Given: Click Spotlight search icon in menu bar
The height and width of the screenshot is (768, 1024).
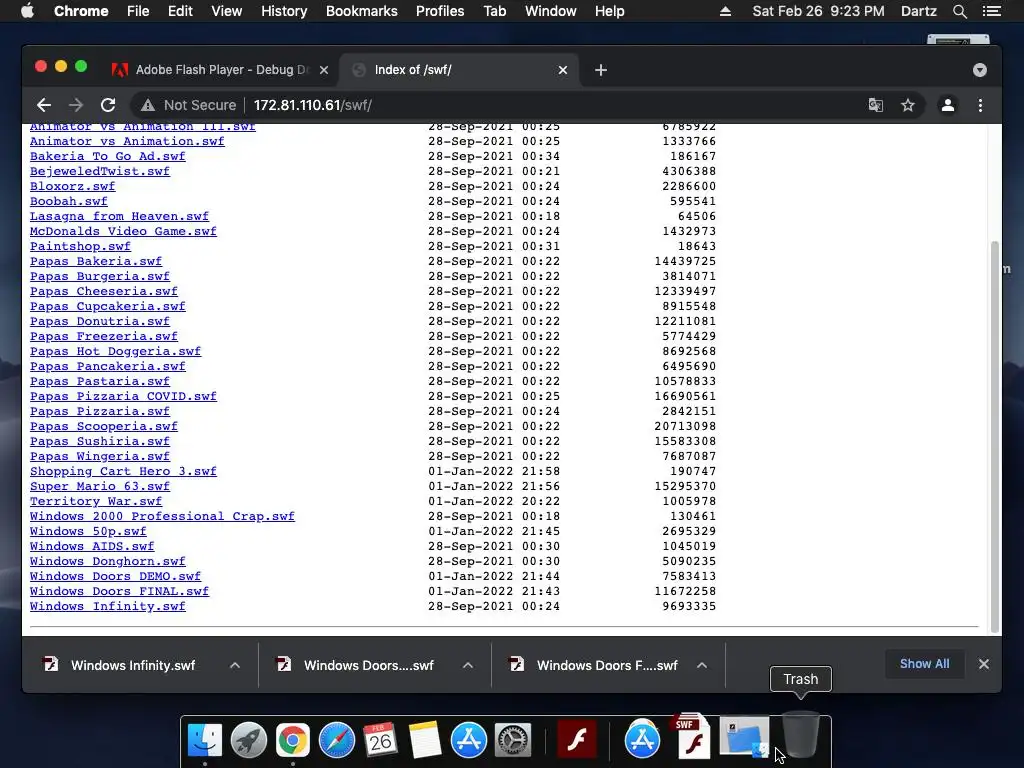Looking at the screenshot, I should [x=960, y=11].
